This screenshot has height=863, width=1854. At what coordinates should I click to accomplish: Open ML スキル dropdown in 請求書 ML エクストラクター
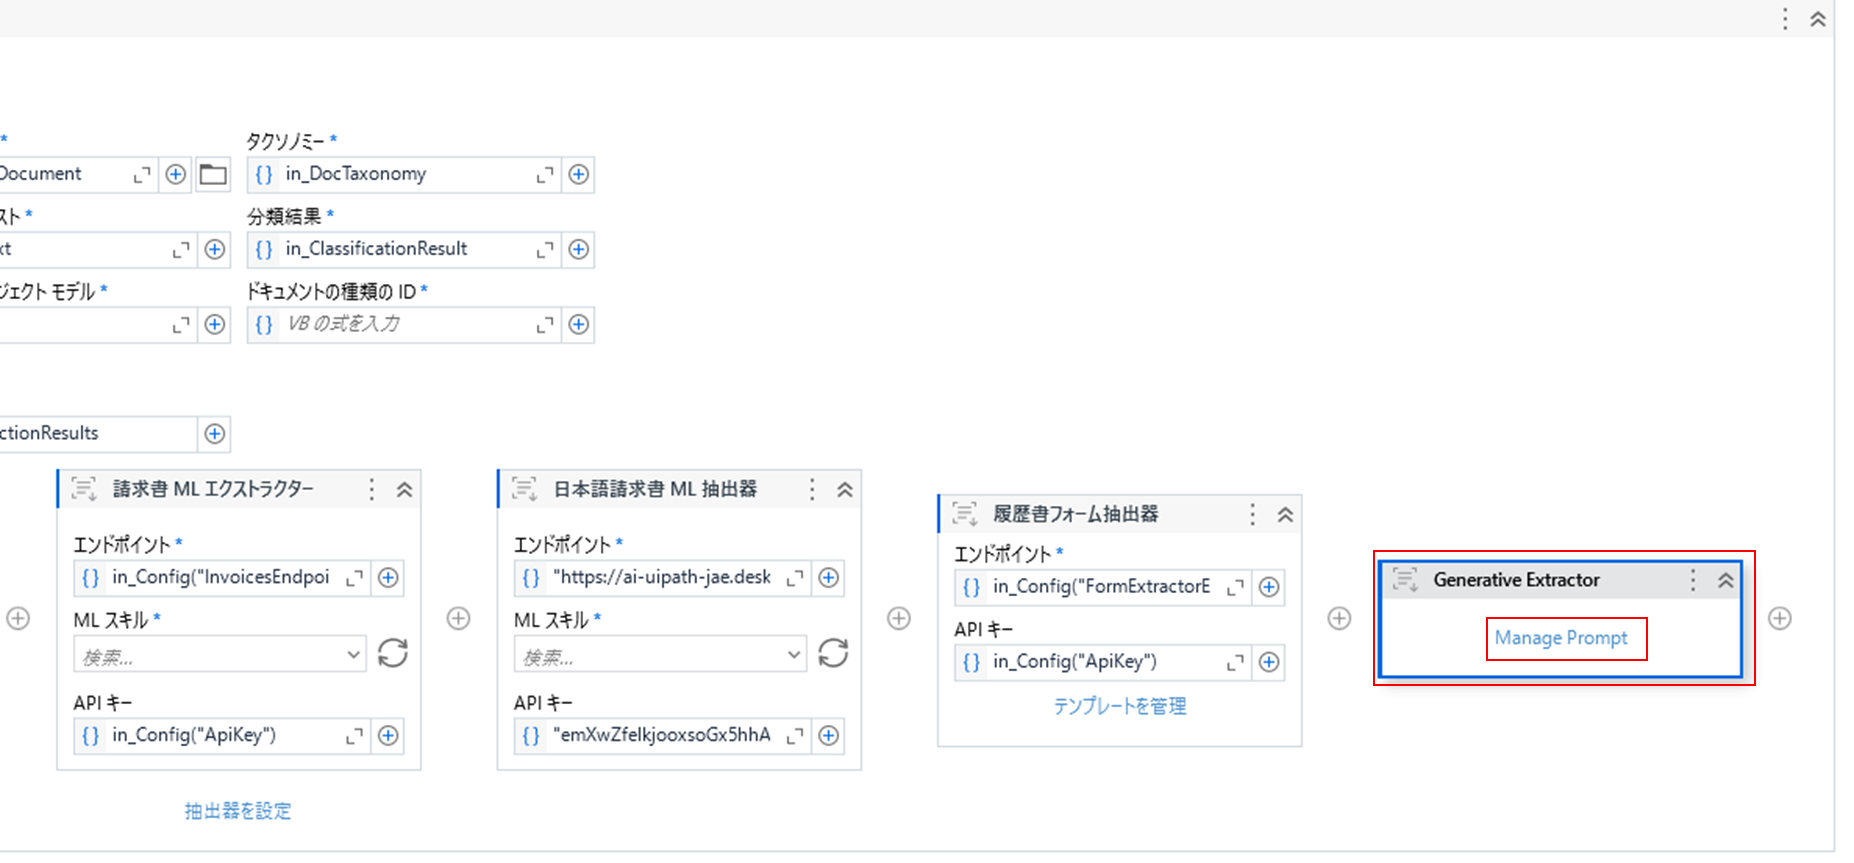(353, 655)
